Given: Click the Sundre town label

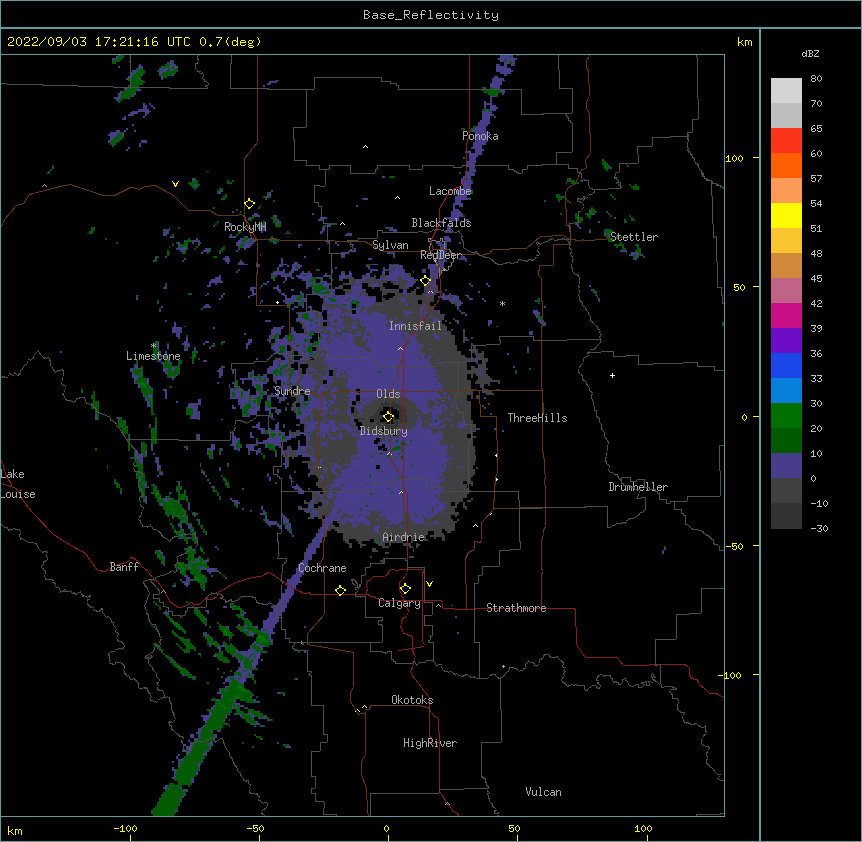Looking at the screenshot, I should pos(292,391).
